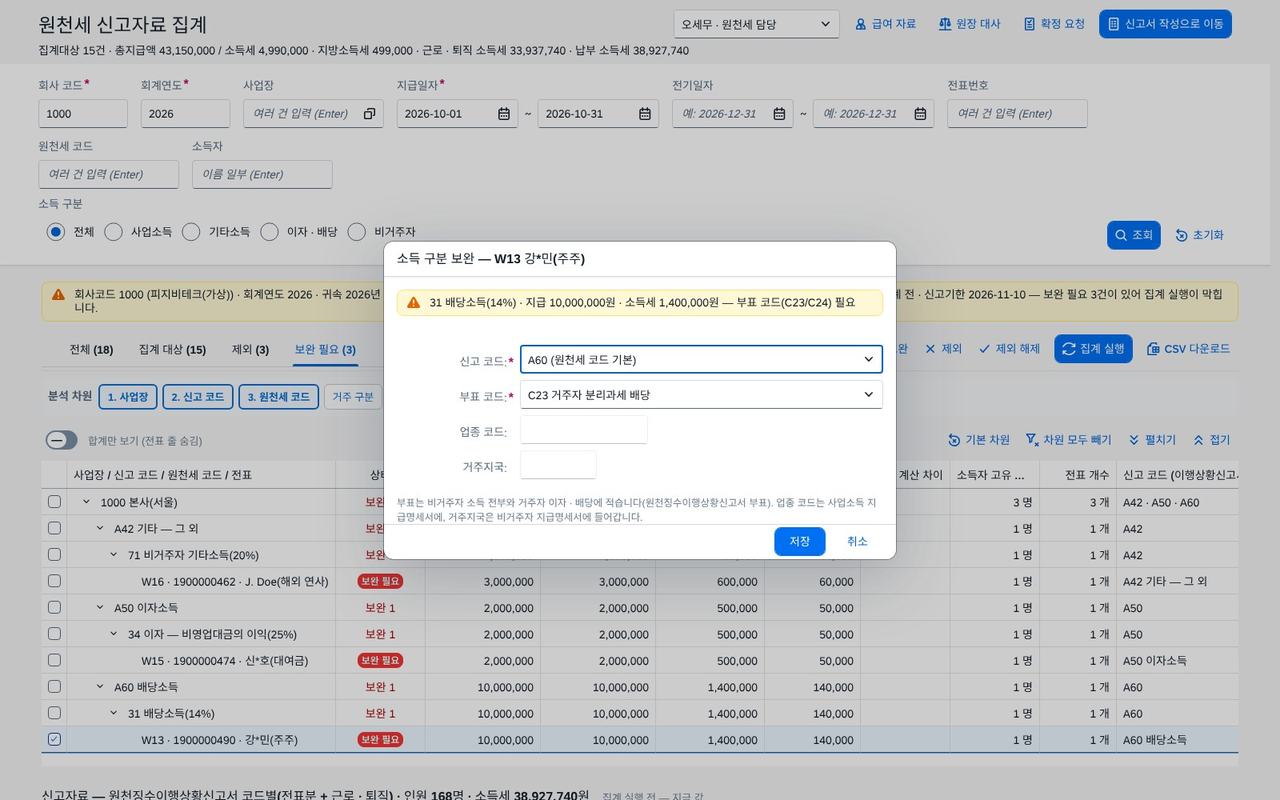Open 신고 코드 dropdown in dialog
The width and height of the screenshot is (1280, 800).
pos(701,360)
